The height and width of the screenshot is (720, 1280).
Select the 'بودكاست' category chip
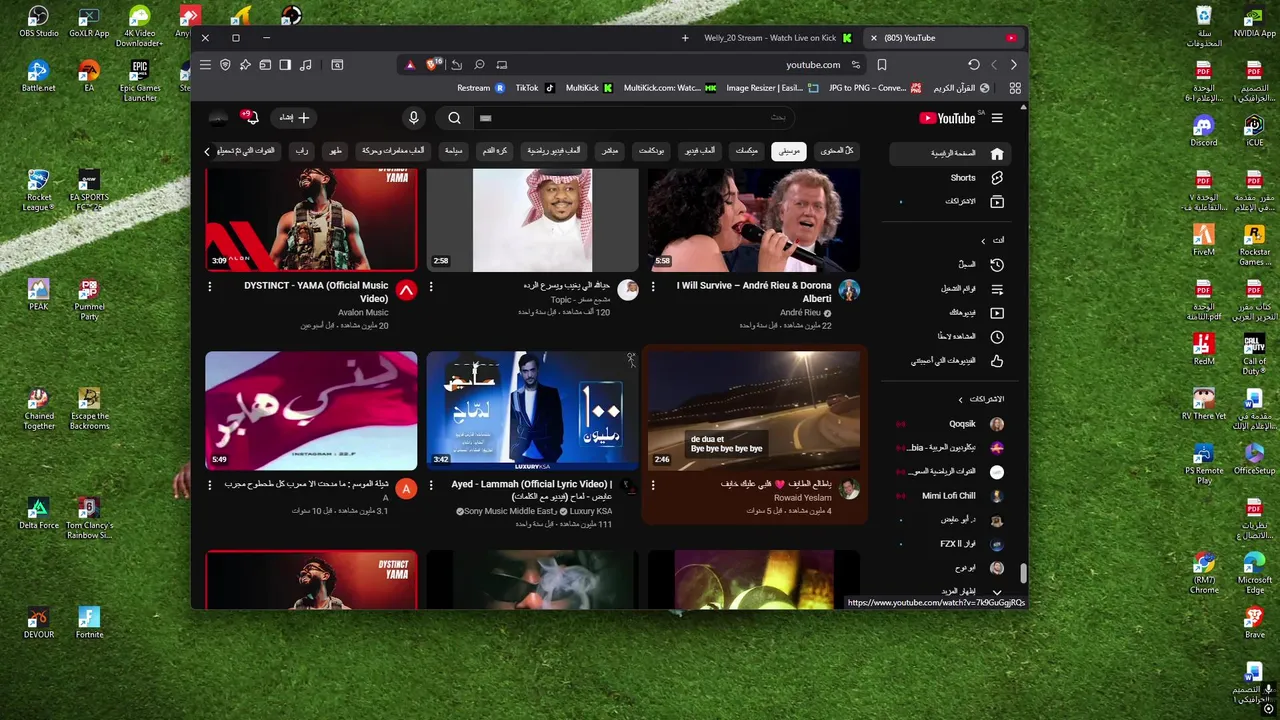651,151
